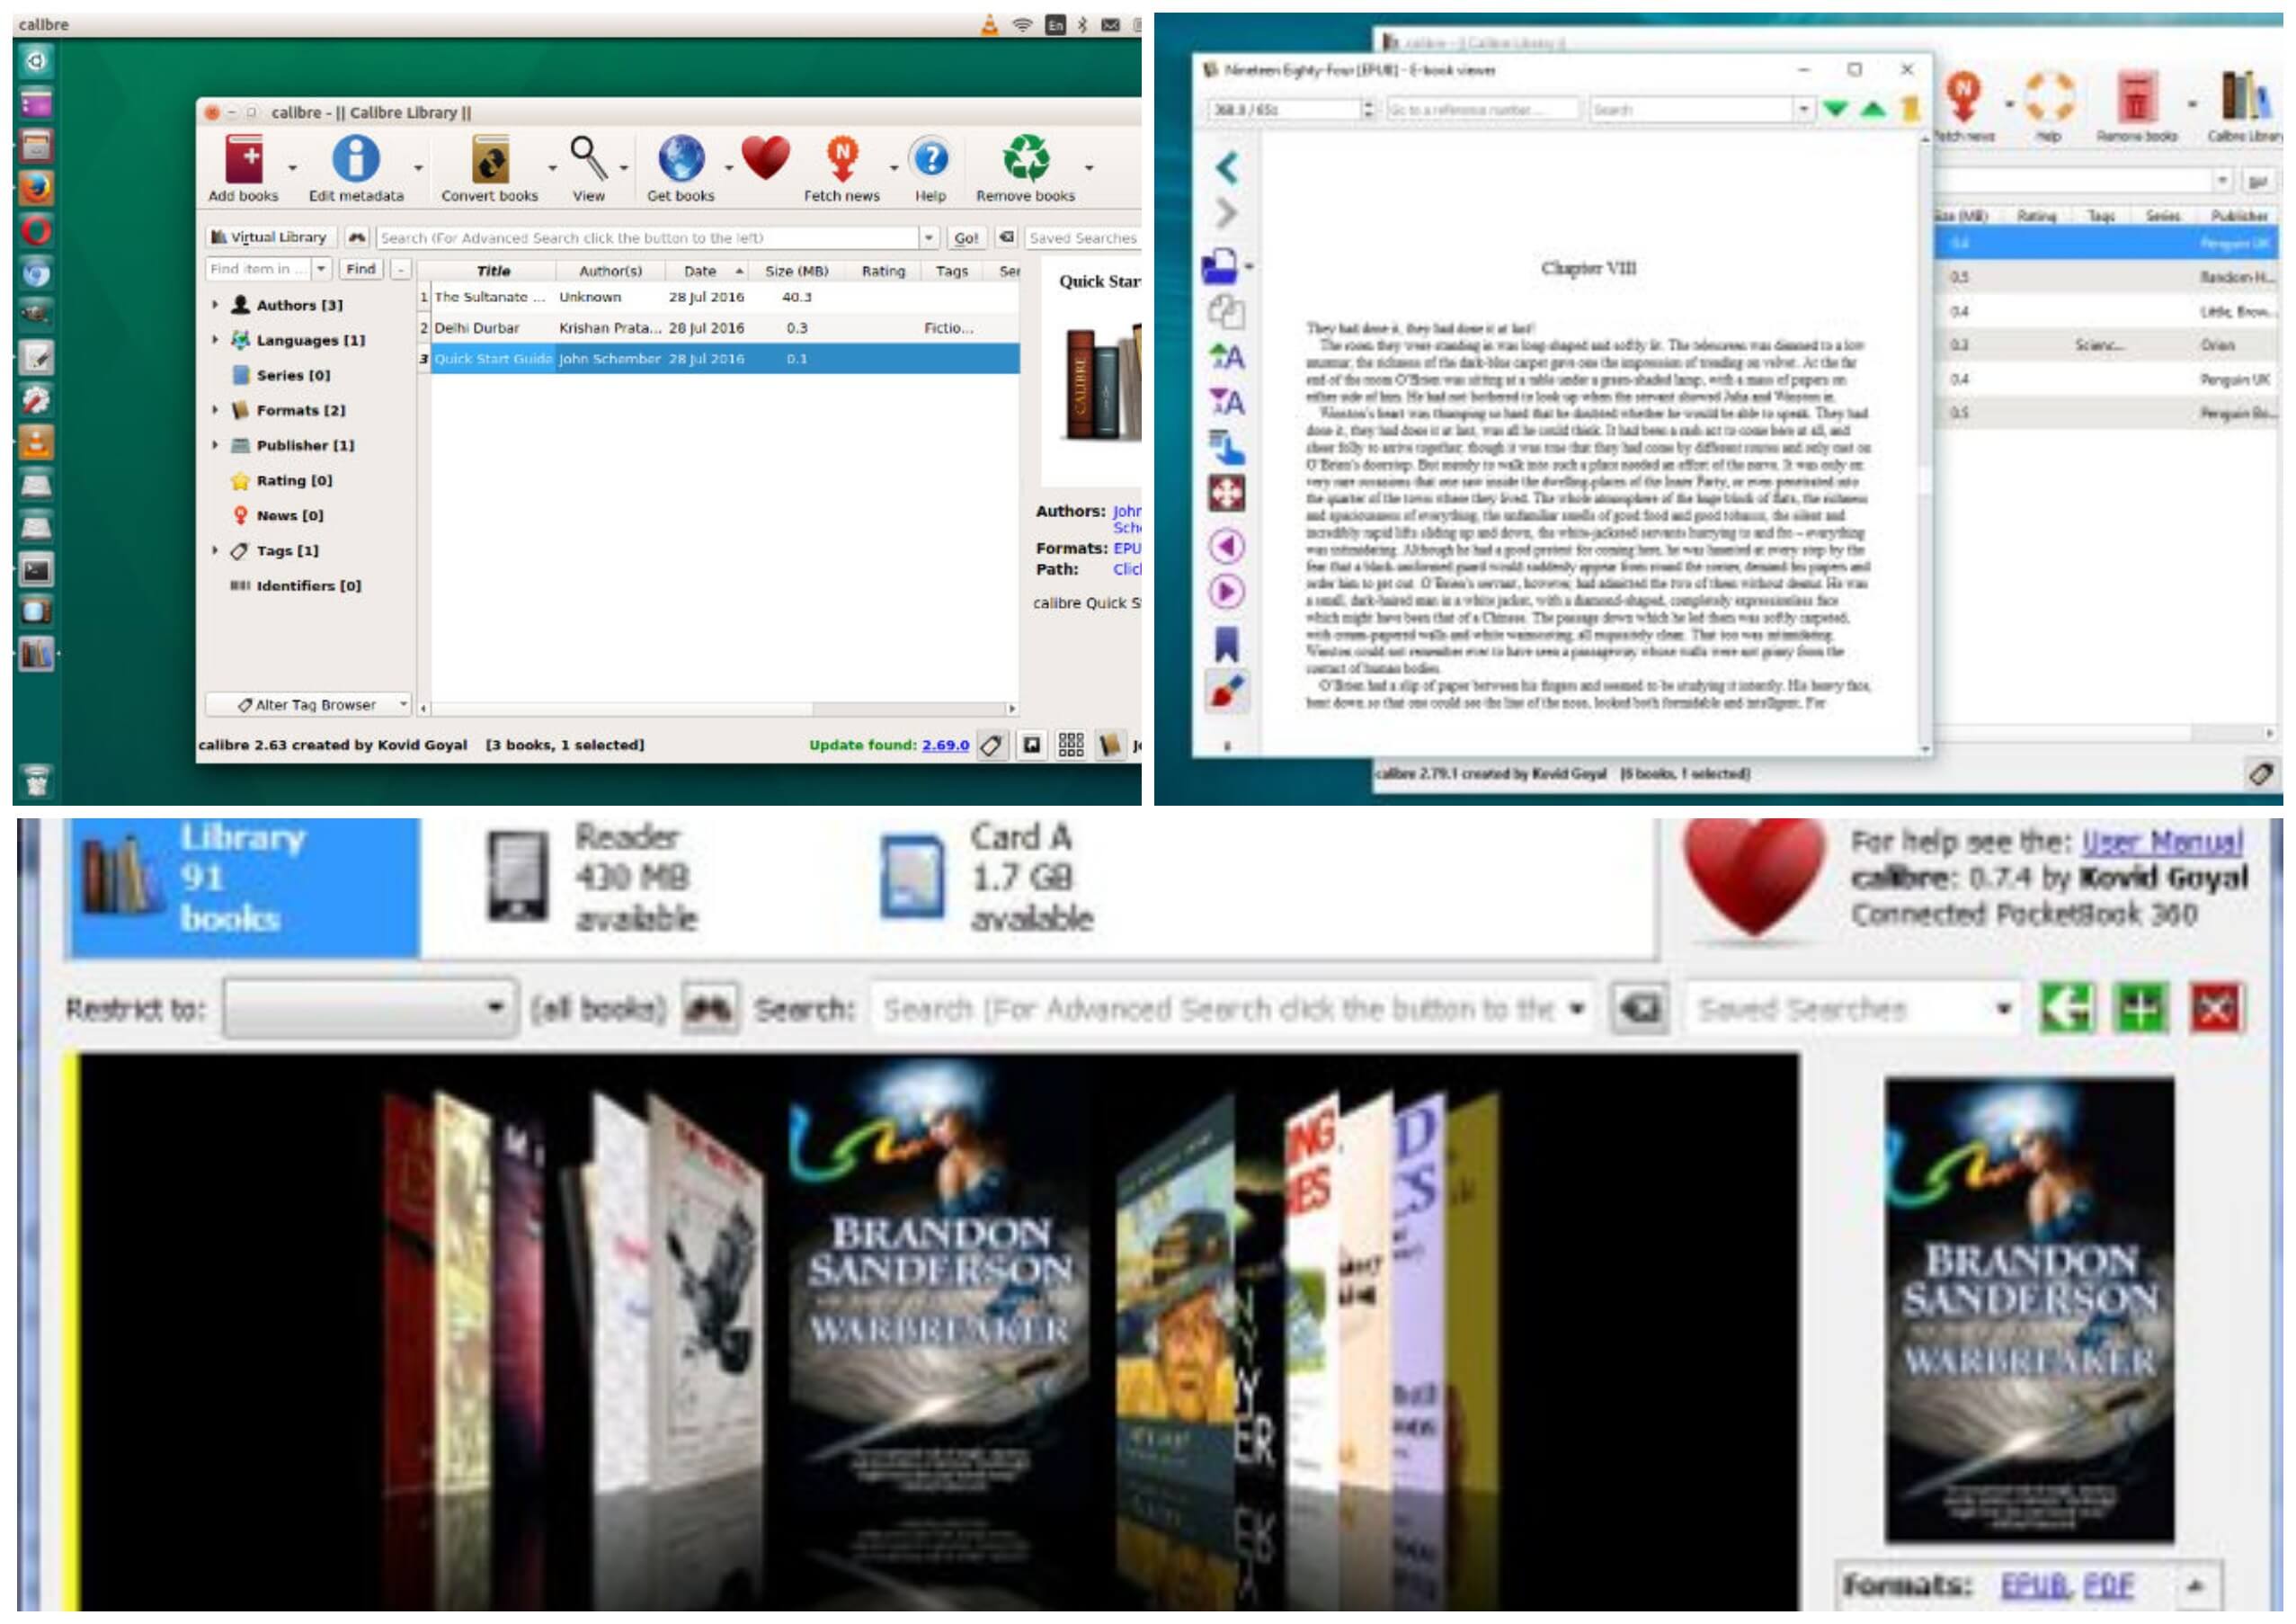Launch Firefox from the Ubuntu launcher
This screenshot has width=2296, height=1624.
pyautogui.click(x=36, y=188)
